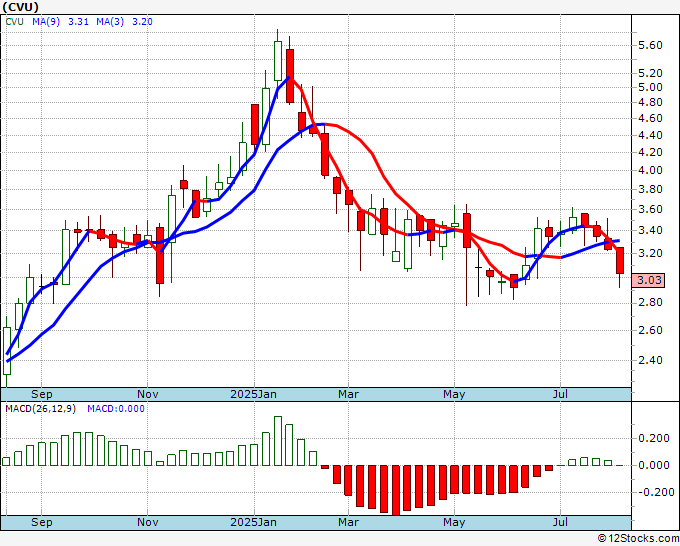Screen dimensions: 680x546
Task: Click the 0.200 MACD axis label
Action: click(654, 438)
